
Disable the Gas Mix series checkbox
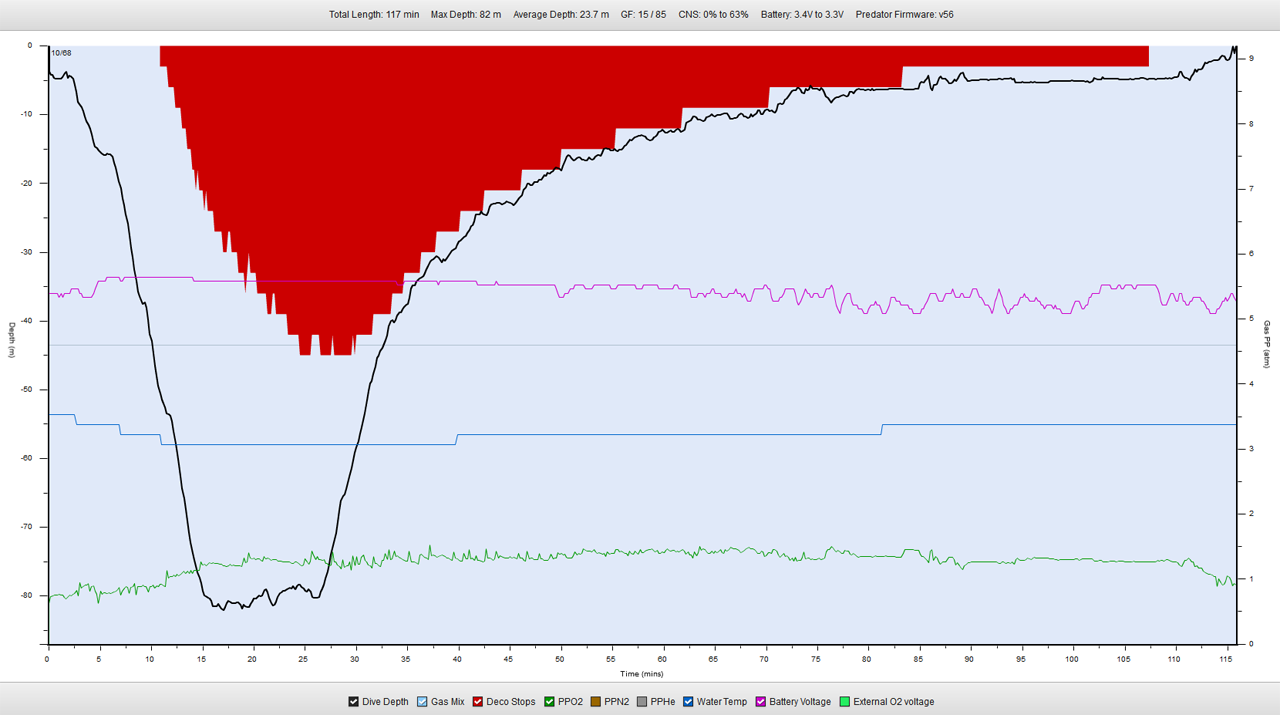pyautogui.click(x=422, y=702)
